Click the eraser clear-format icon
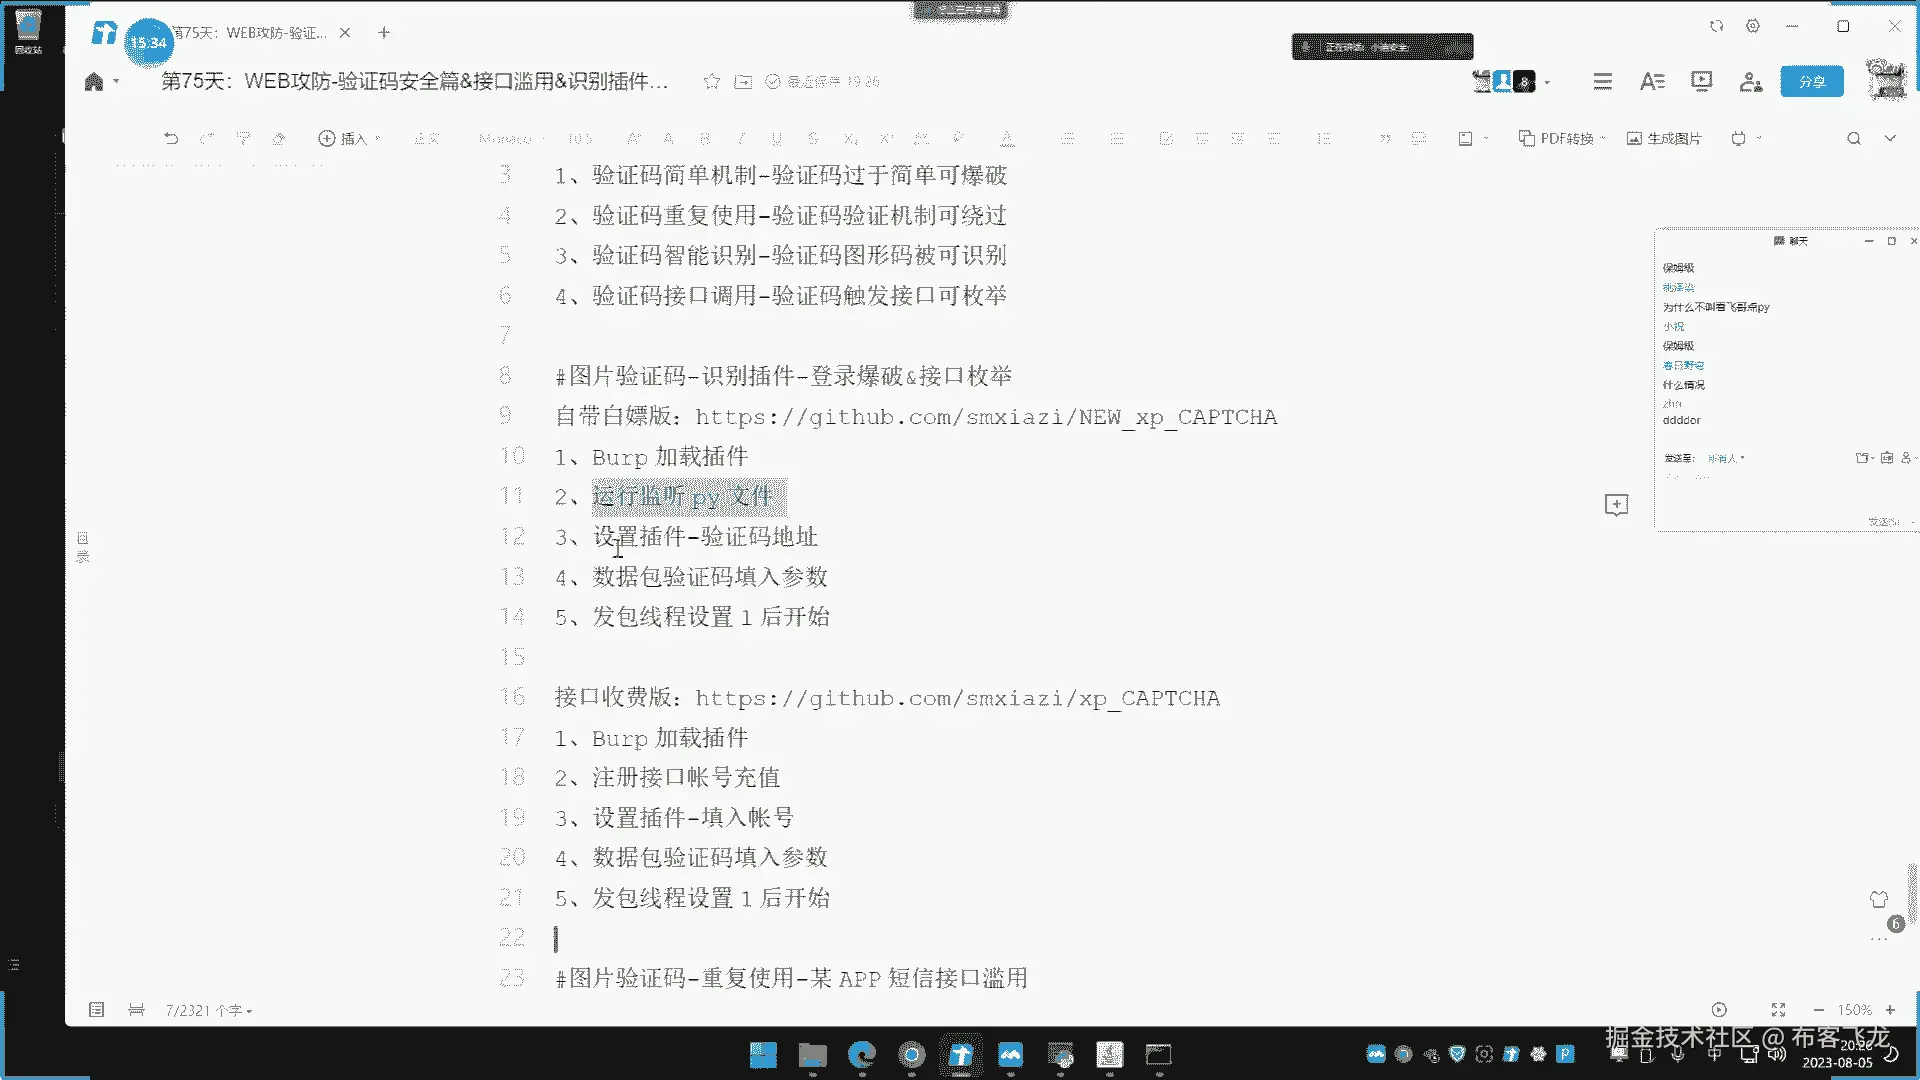The image size is (1920, 1080). [279, 138]
